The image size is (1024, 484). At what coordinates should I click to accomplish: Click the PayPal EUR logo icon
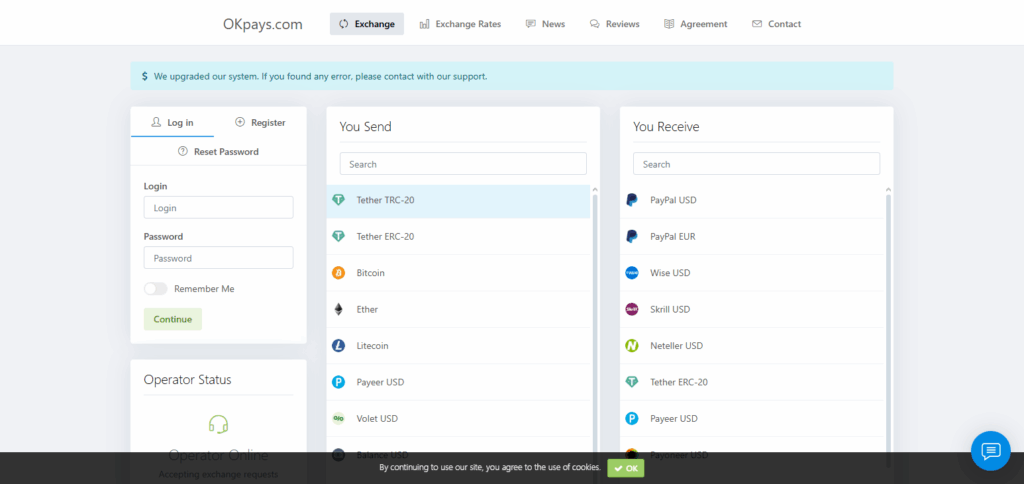click(x=632, y=236)
